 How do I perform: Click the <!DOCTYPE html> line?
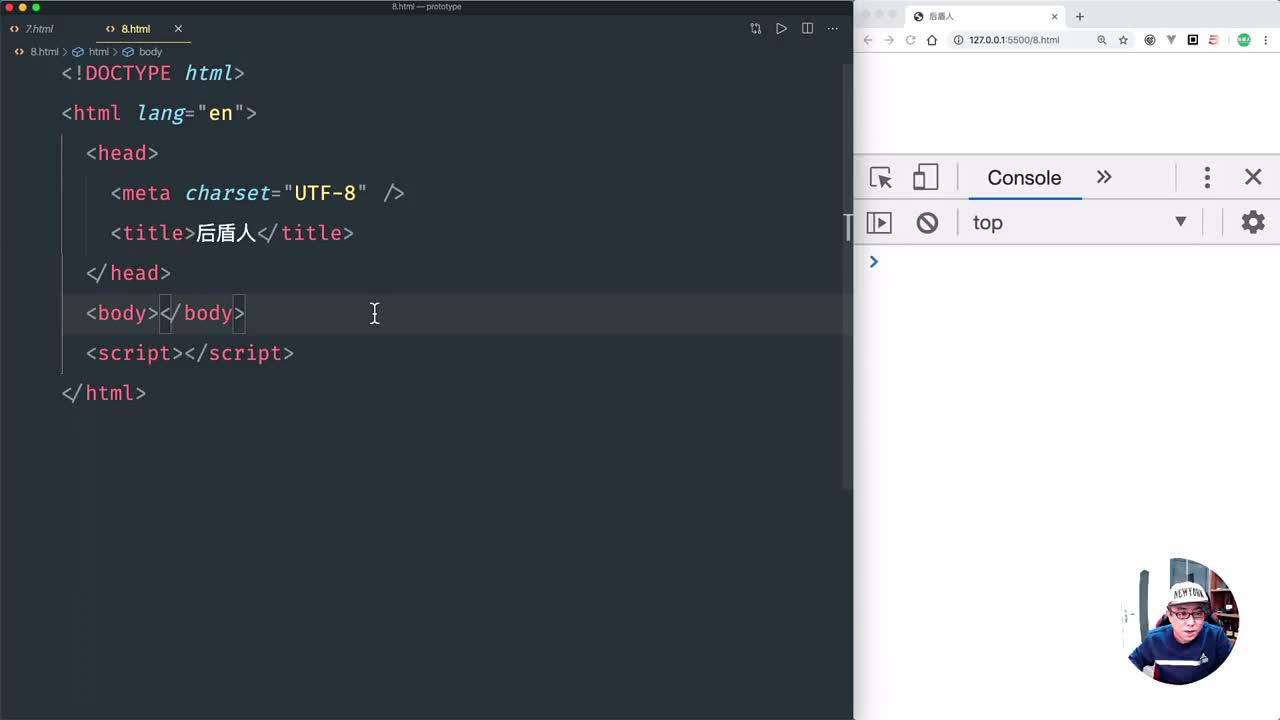click(153, 73)
